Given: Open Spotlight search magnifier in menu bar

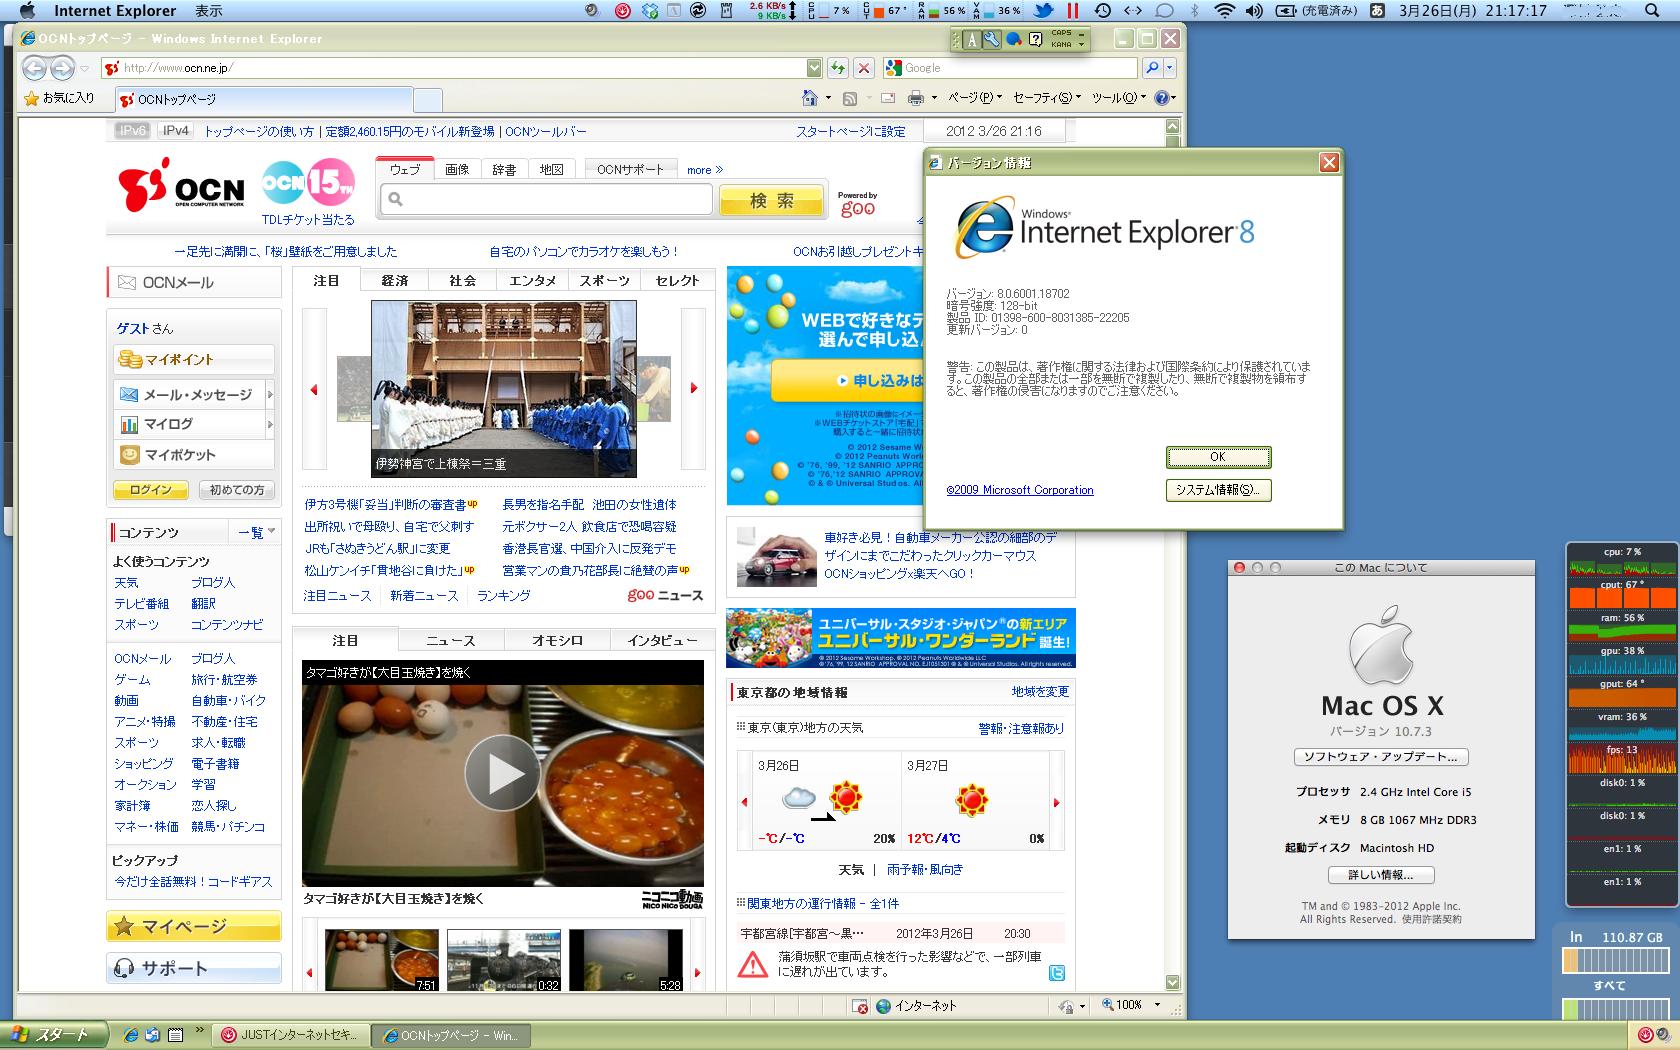Looking at the screenshot, I should pos(1650,11).
